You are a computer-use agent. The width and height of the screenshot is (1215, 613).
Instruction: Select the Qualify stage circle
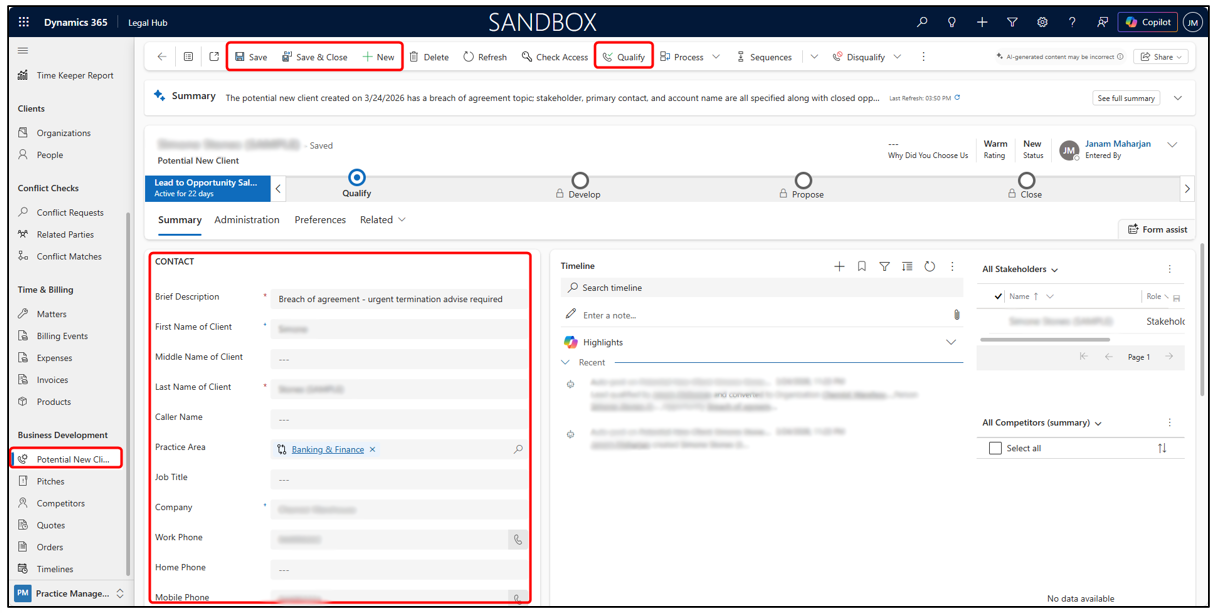pyautogui.click(x=357, y=178)
